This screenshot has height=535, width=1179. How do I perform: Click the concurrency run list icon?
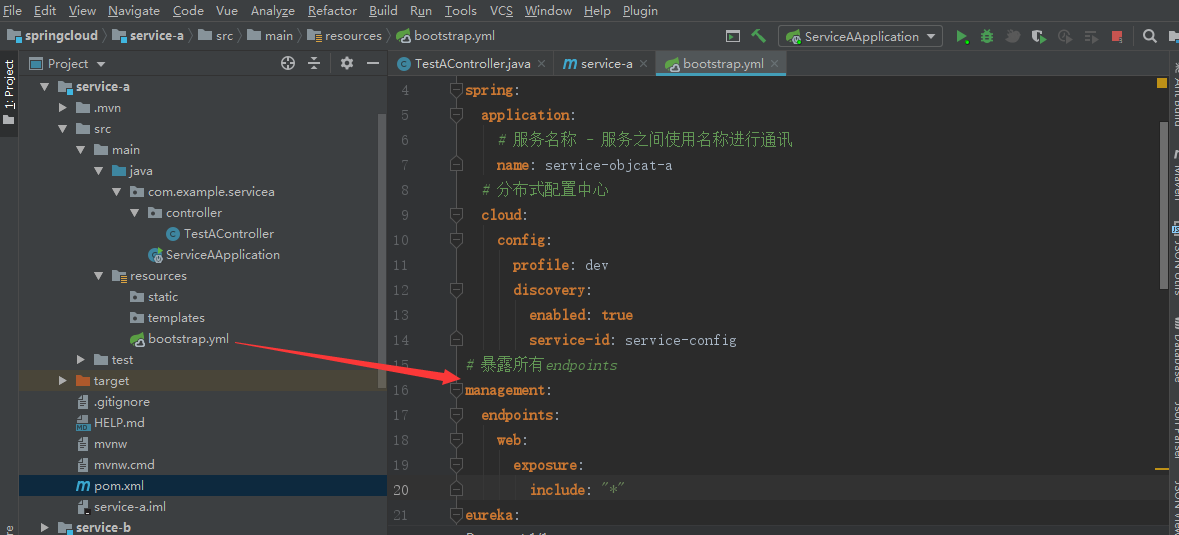[1091, 36]
